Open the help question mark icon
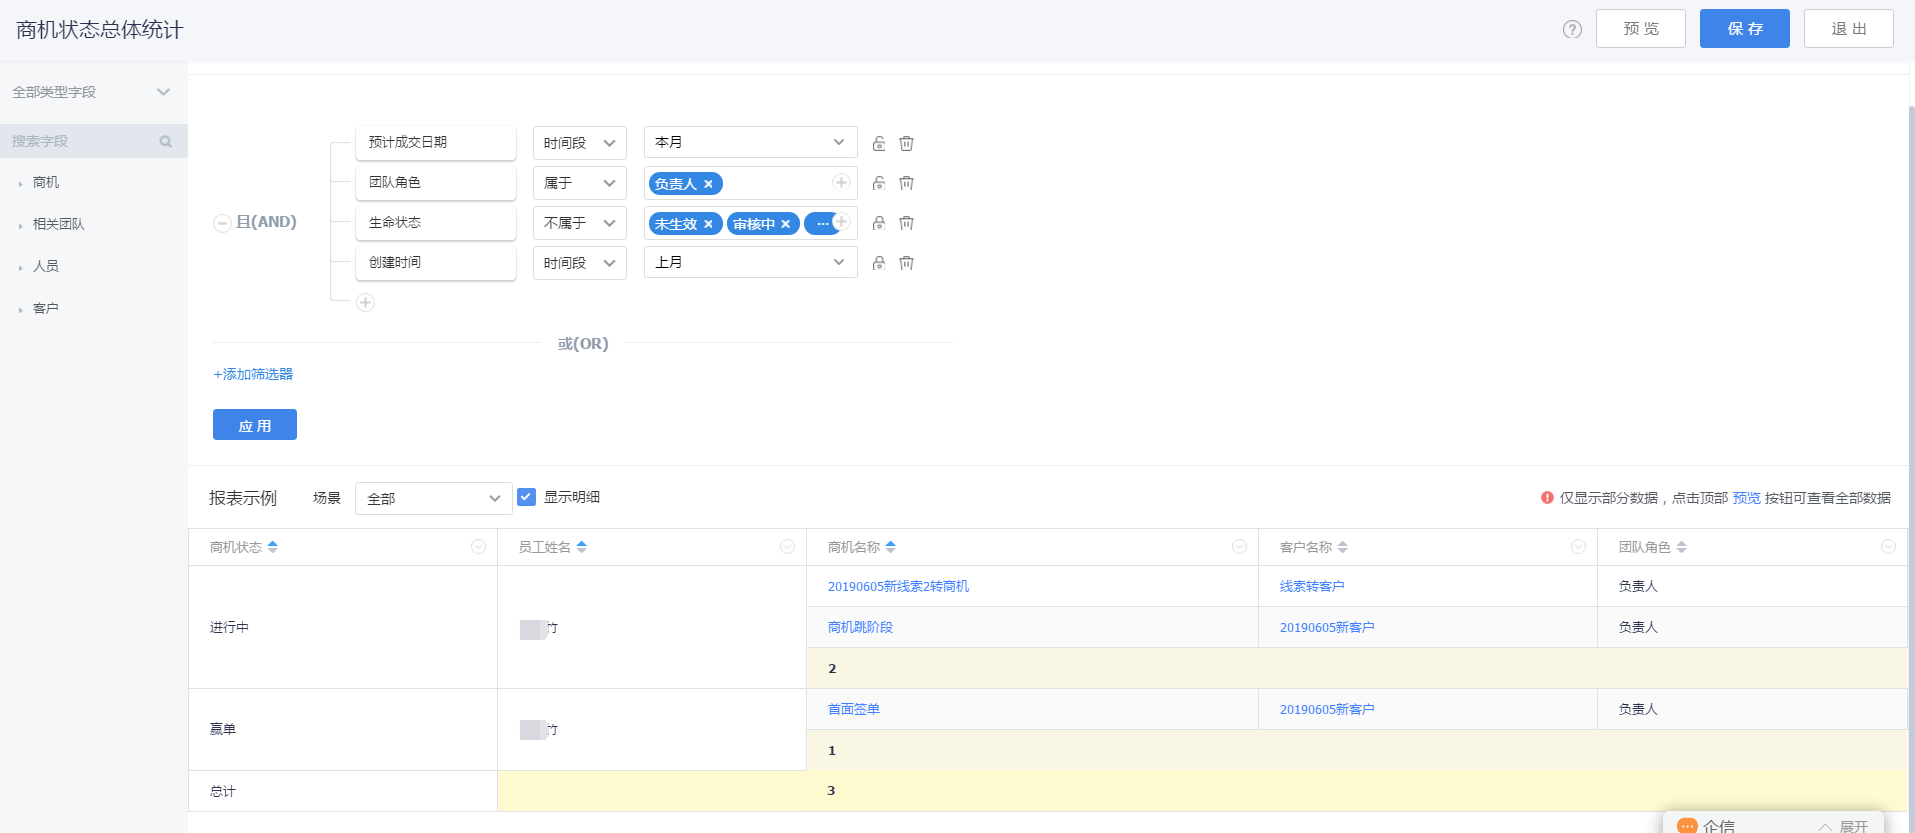Screen dimensions: 1915x833 click(1572, 29)
